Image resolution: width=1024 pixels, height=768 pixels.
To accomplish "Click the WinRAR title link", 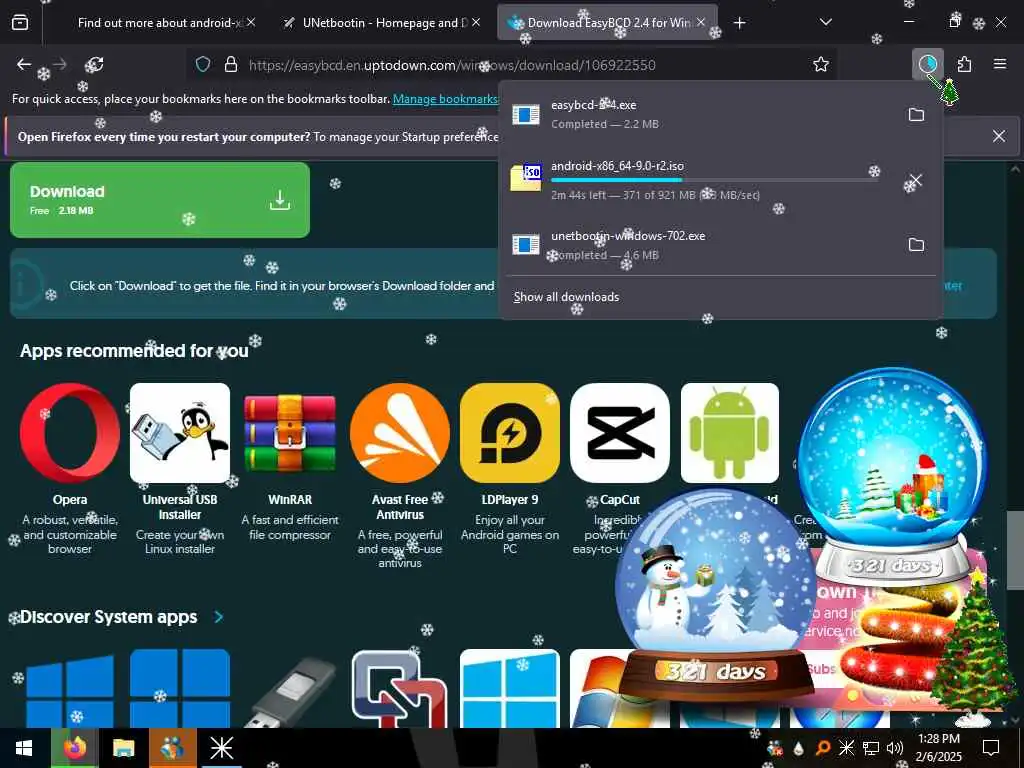I will [x=290, y=500].
